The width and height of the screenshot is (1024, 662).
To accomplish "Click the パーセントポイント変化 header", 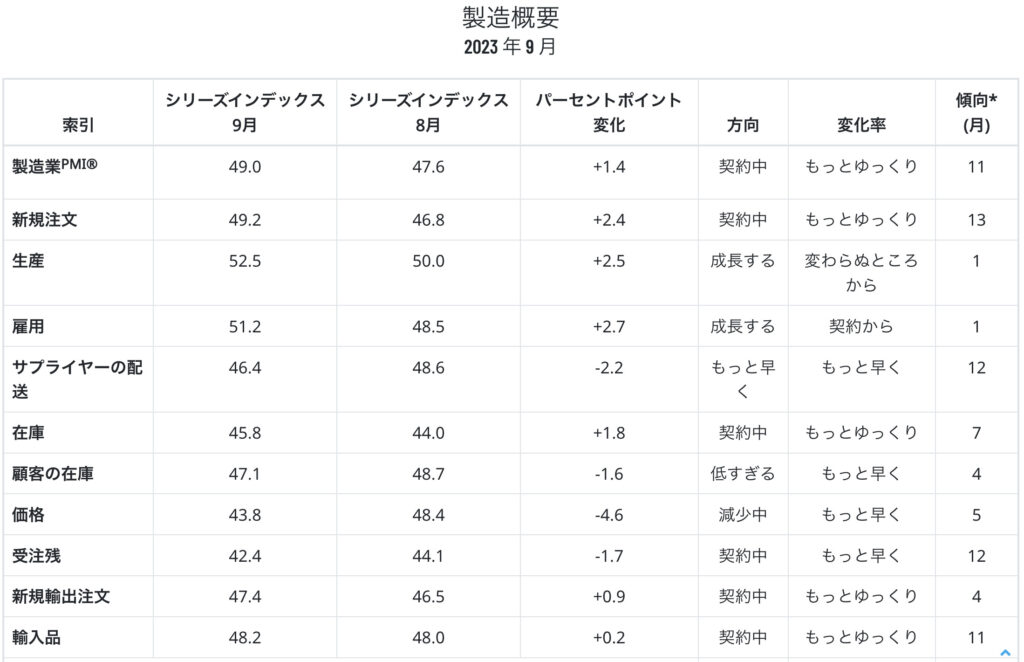I will (609, 112).
